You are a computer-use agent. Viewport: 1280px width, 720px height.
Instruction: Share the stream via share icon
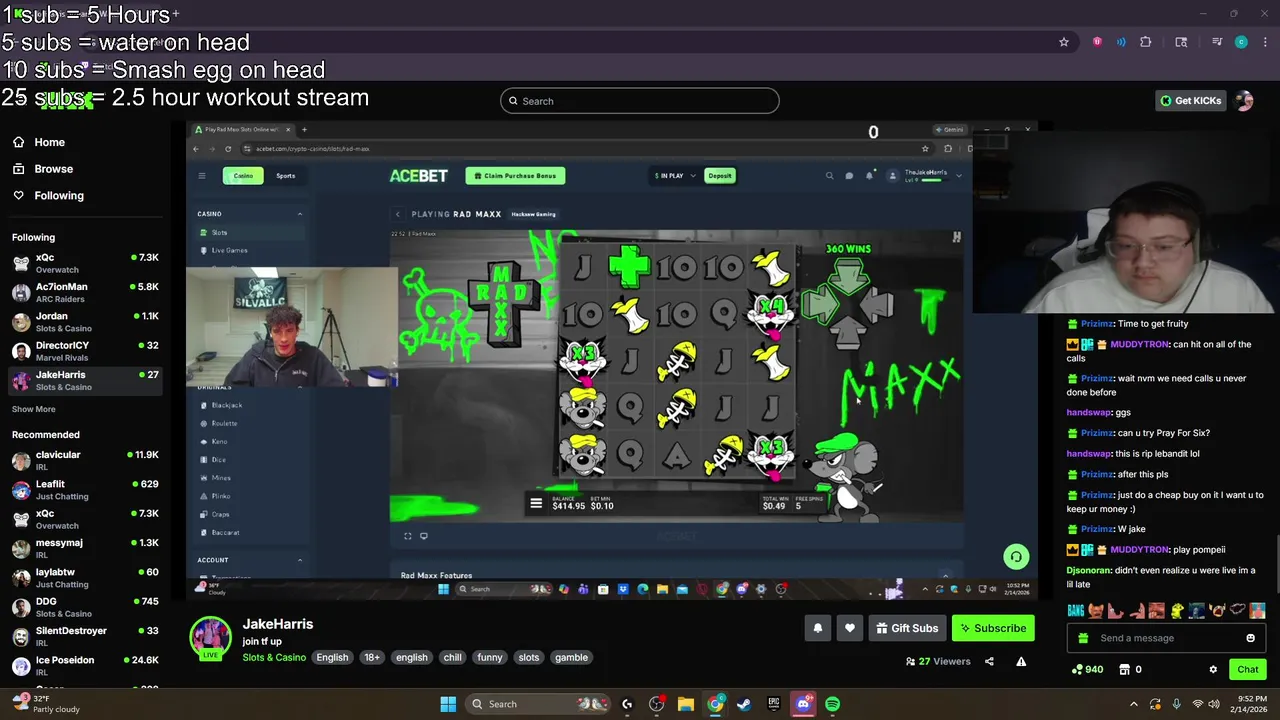point(989,661)
